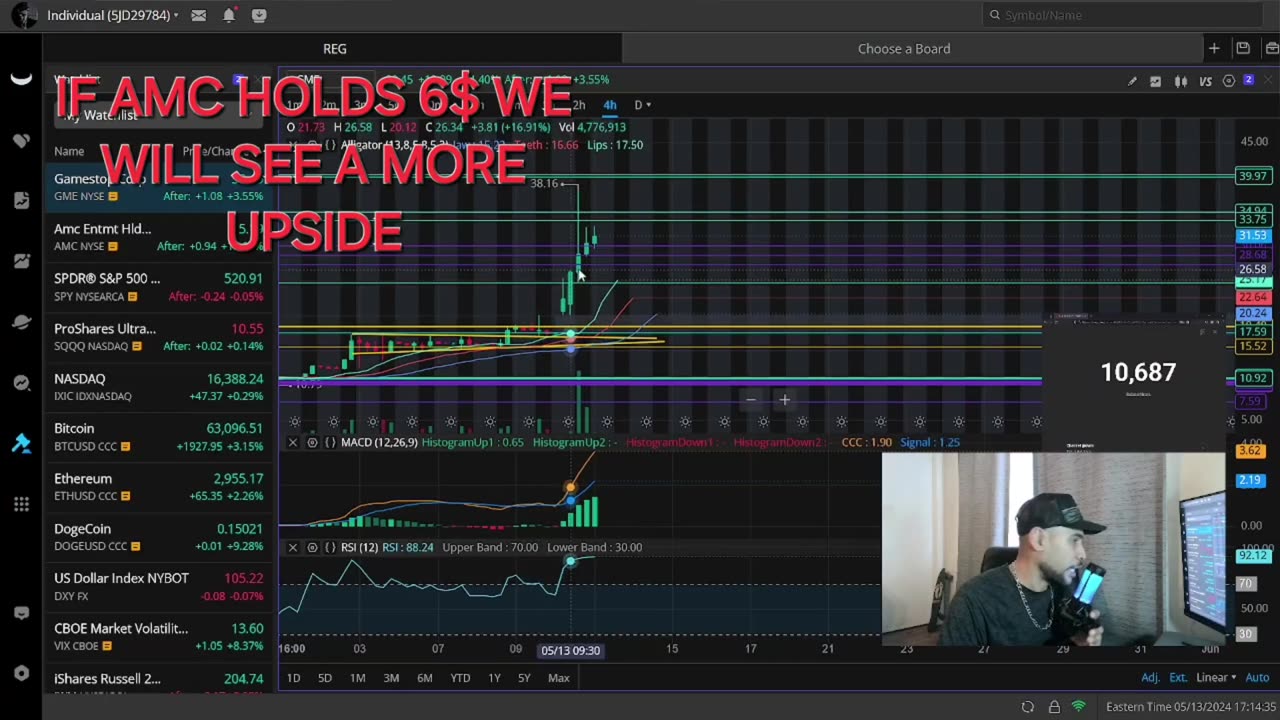Click the VS compare button
The height and width of the screenshot is (720, 1280).
1205,81
